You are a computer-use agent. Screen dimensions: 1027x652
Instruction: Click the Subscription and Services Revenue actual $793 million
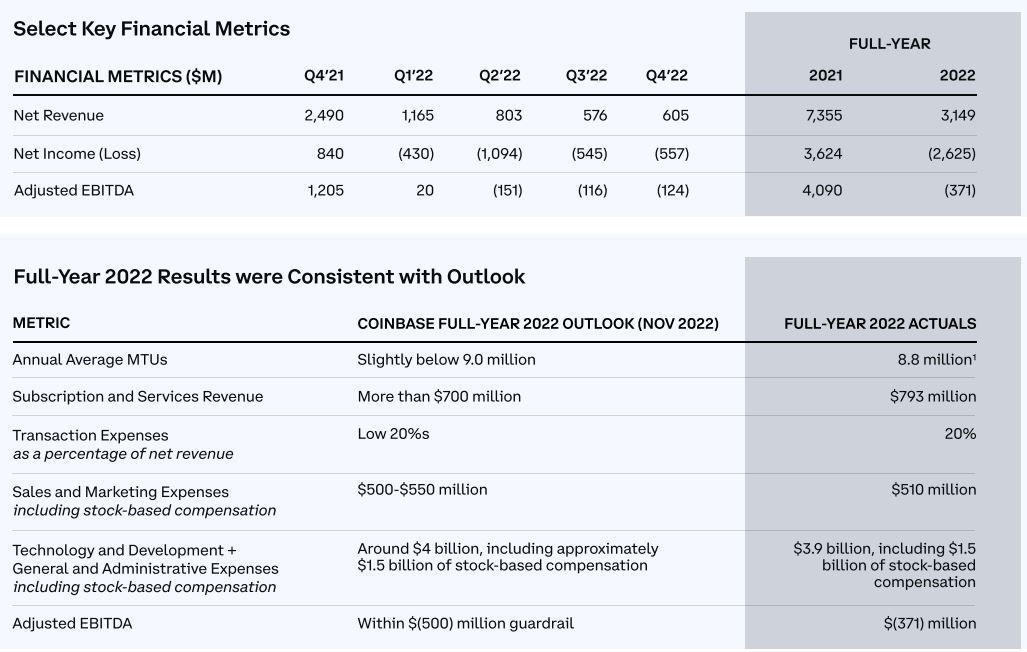(x=932, y=397)
